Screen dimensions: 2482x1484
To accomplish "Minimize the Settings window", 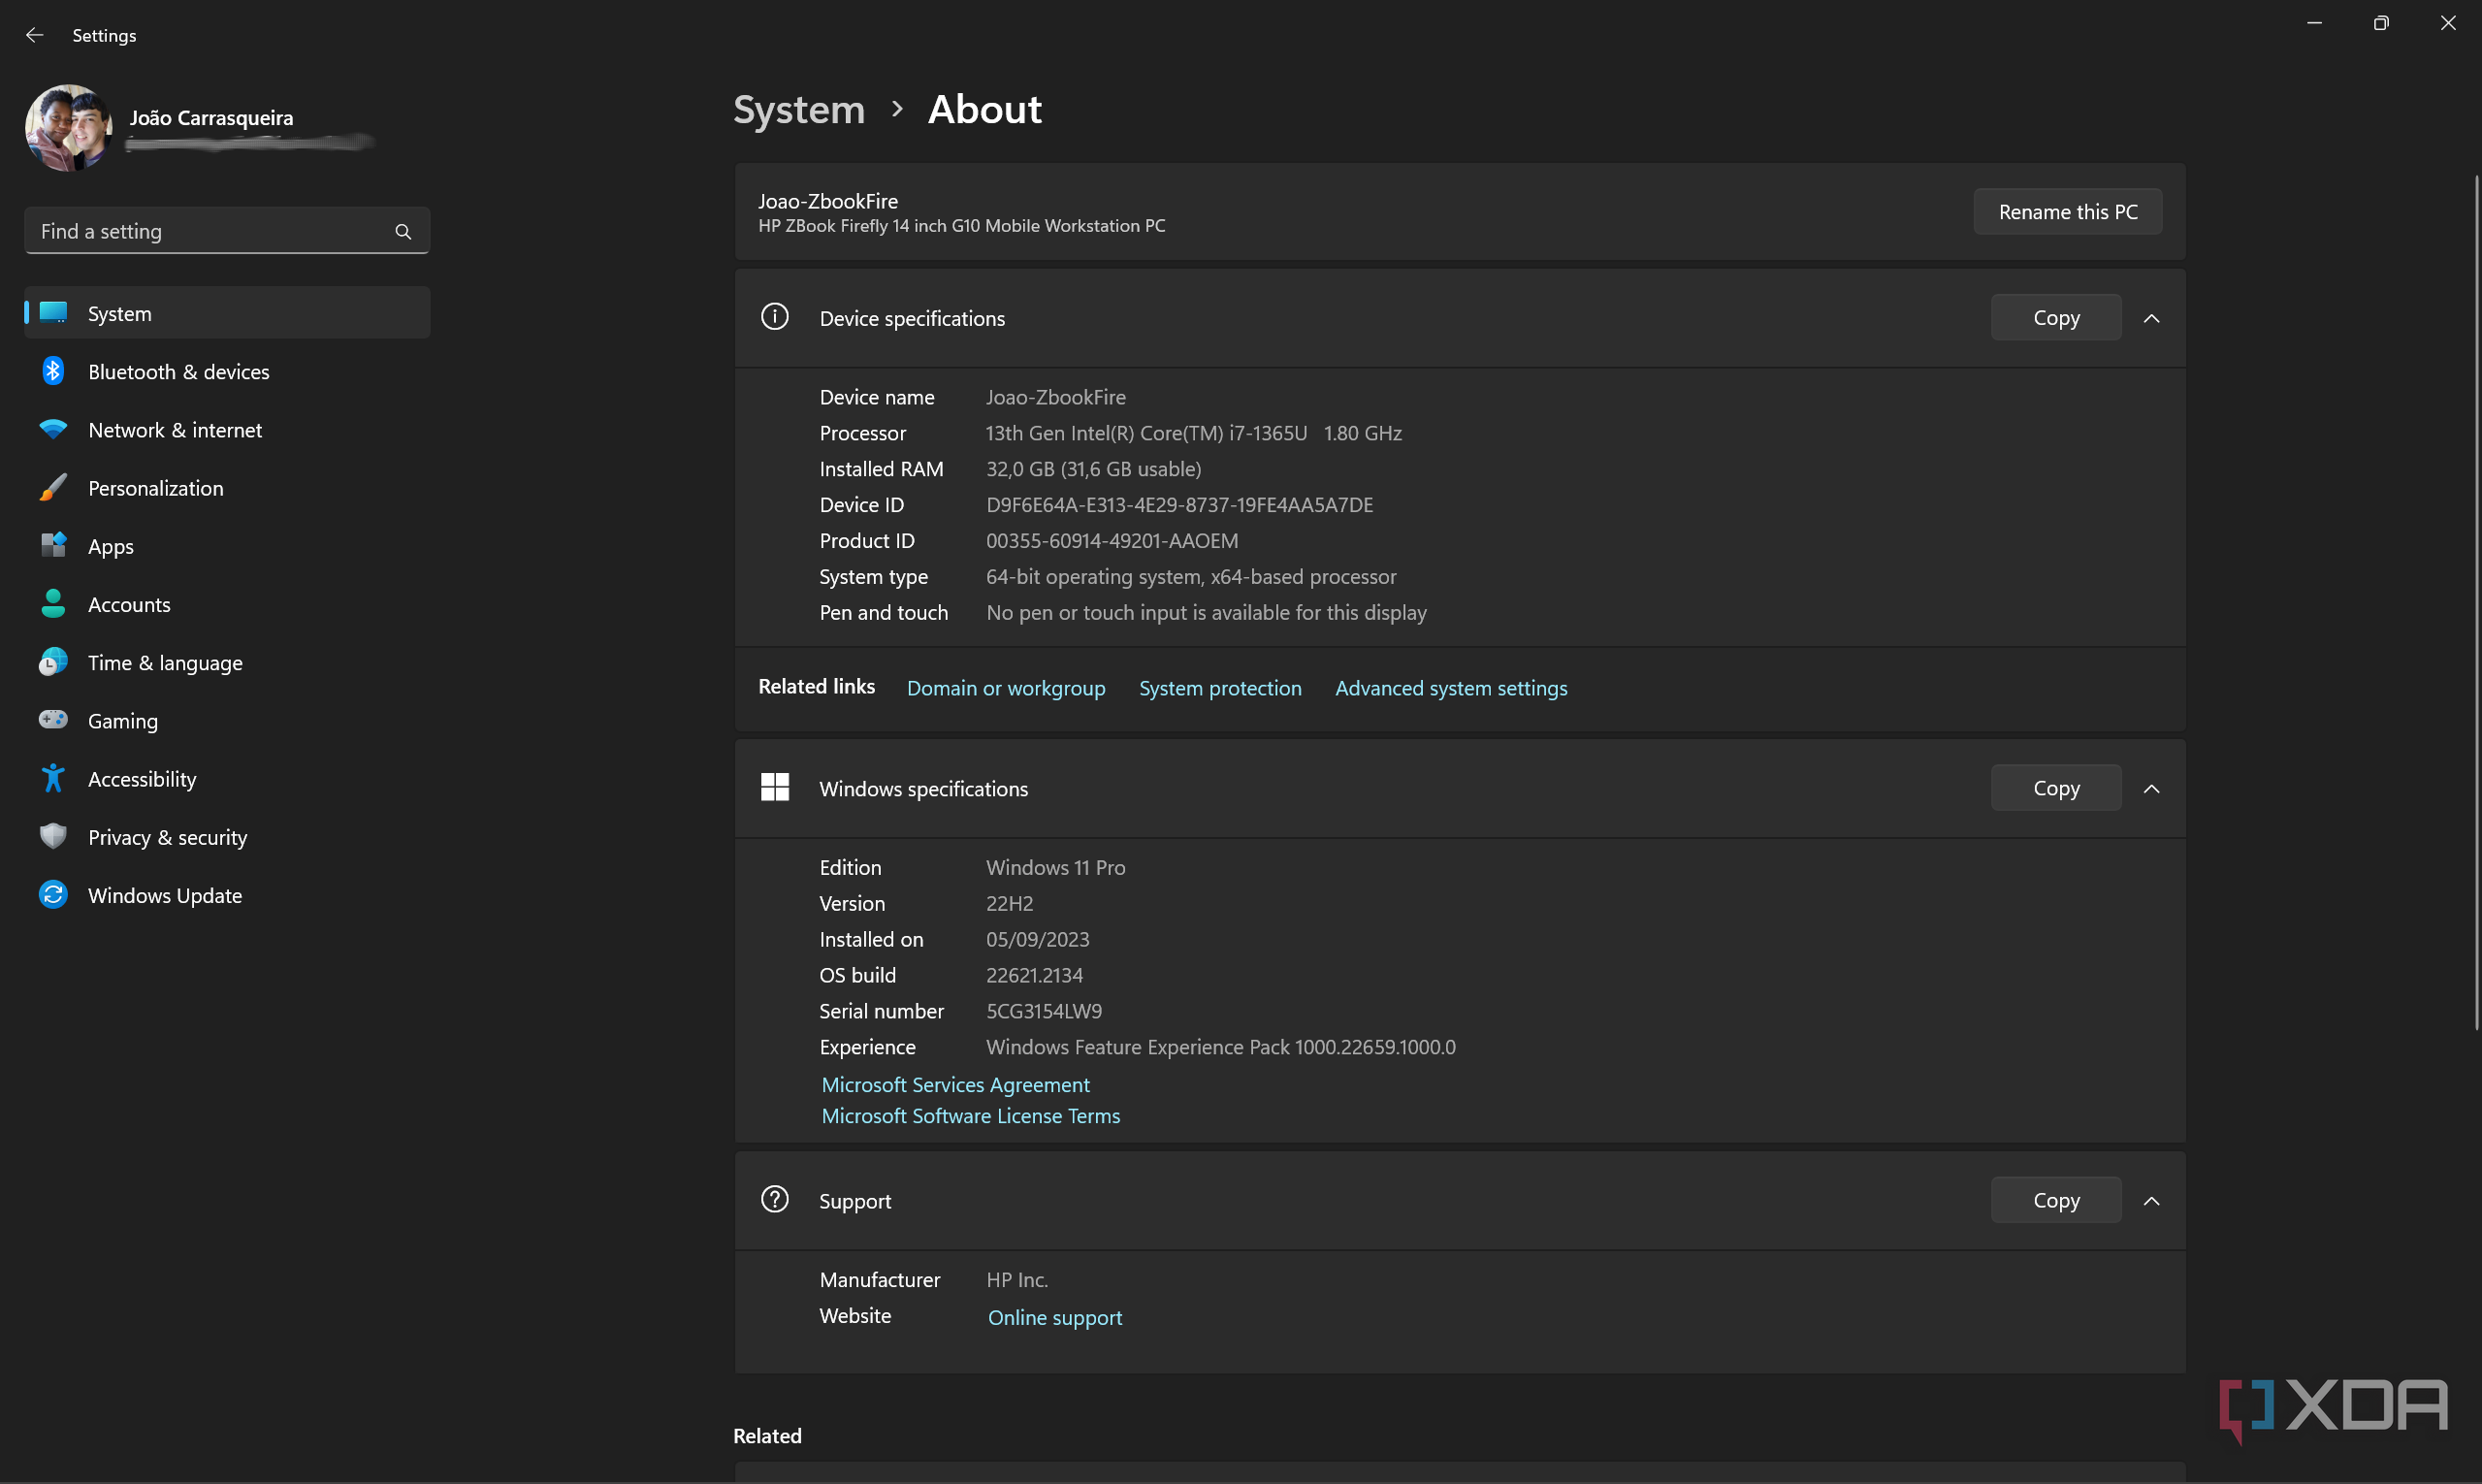I will (x=2314, y=23).
